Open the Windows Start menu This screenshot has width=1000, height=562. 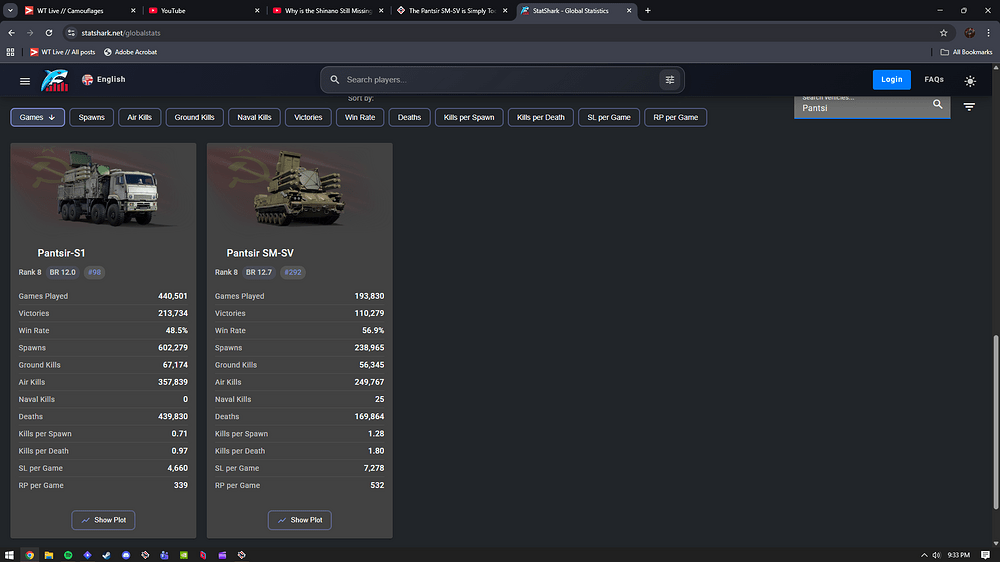9,555
